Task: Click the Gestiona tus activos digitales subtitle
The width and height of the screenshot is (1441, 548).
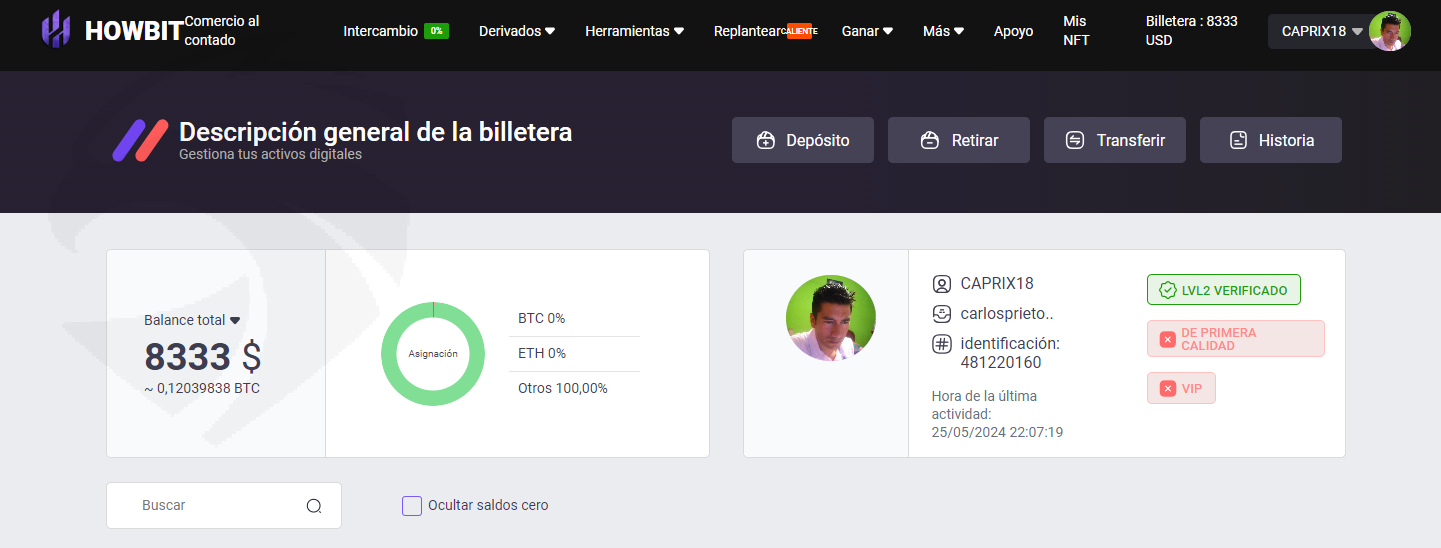Action: pos(270,155)
